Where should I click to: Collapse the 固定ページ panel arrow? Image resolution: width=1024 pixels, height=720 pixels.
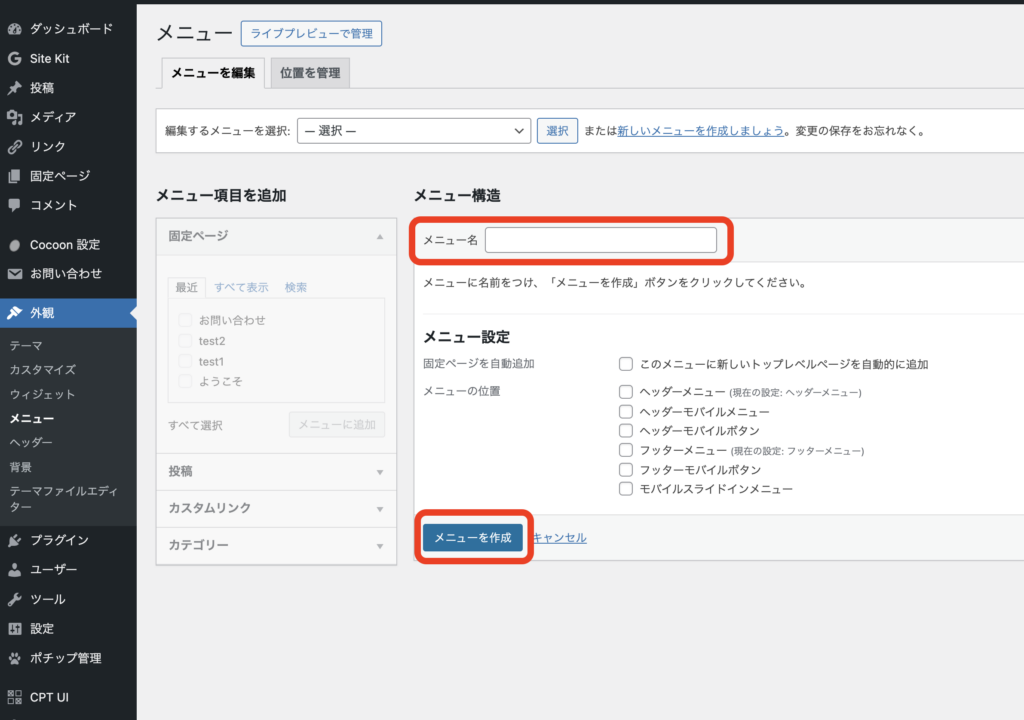pos(380,237)
